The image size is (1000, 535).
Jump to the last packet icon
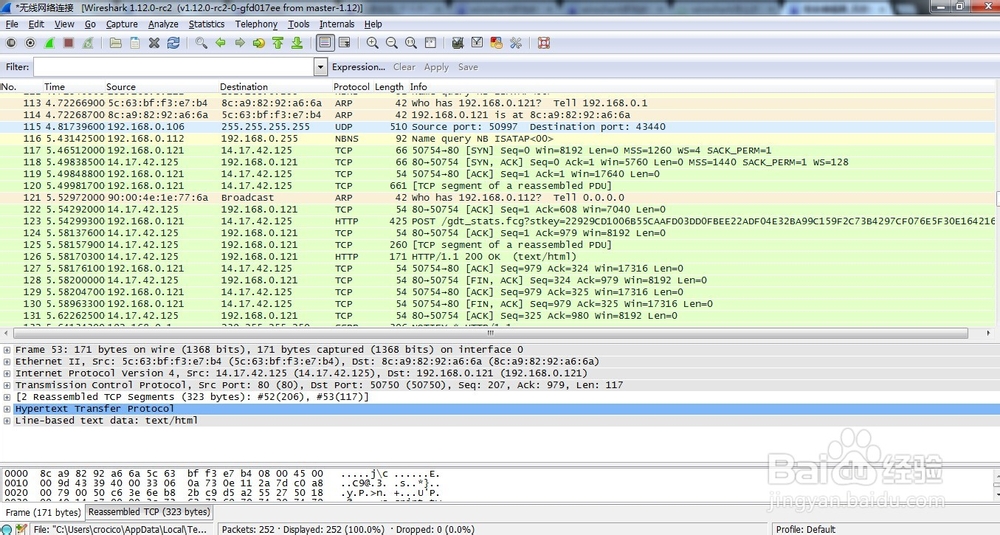point(297,43)
